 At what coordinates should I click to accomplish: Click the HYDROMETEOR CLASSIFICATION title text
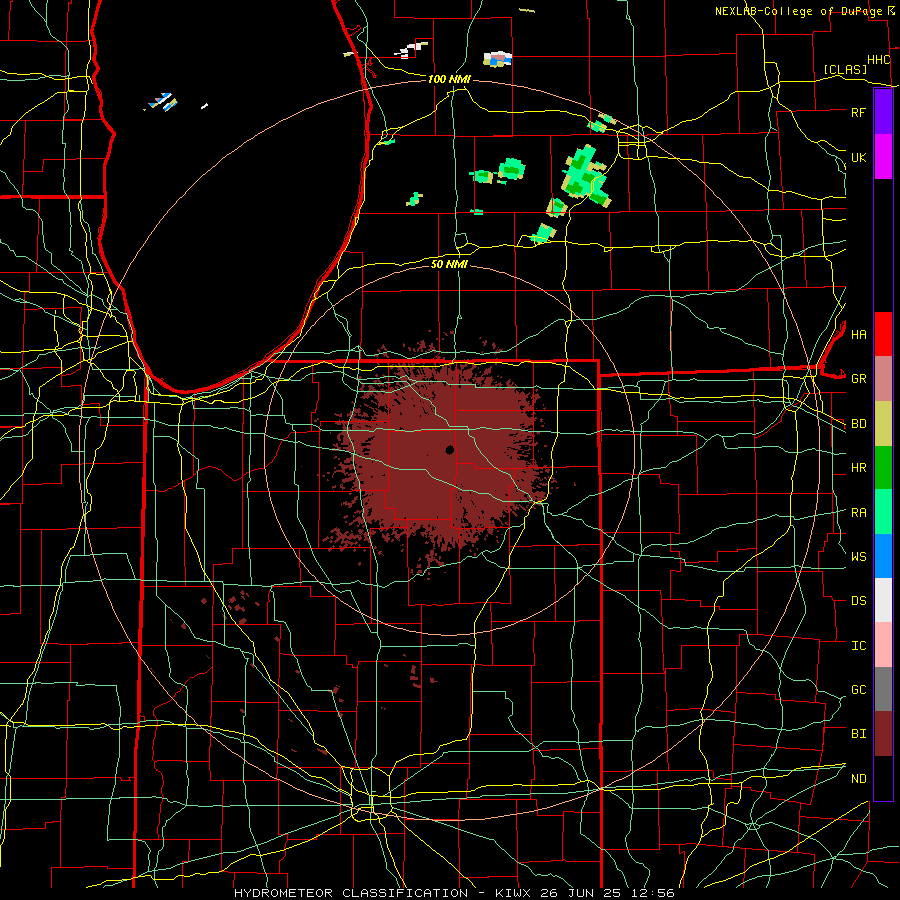(x=351, y=893)
